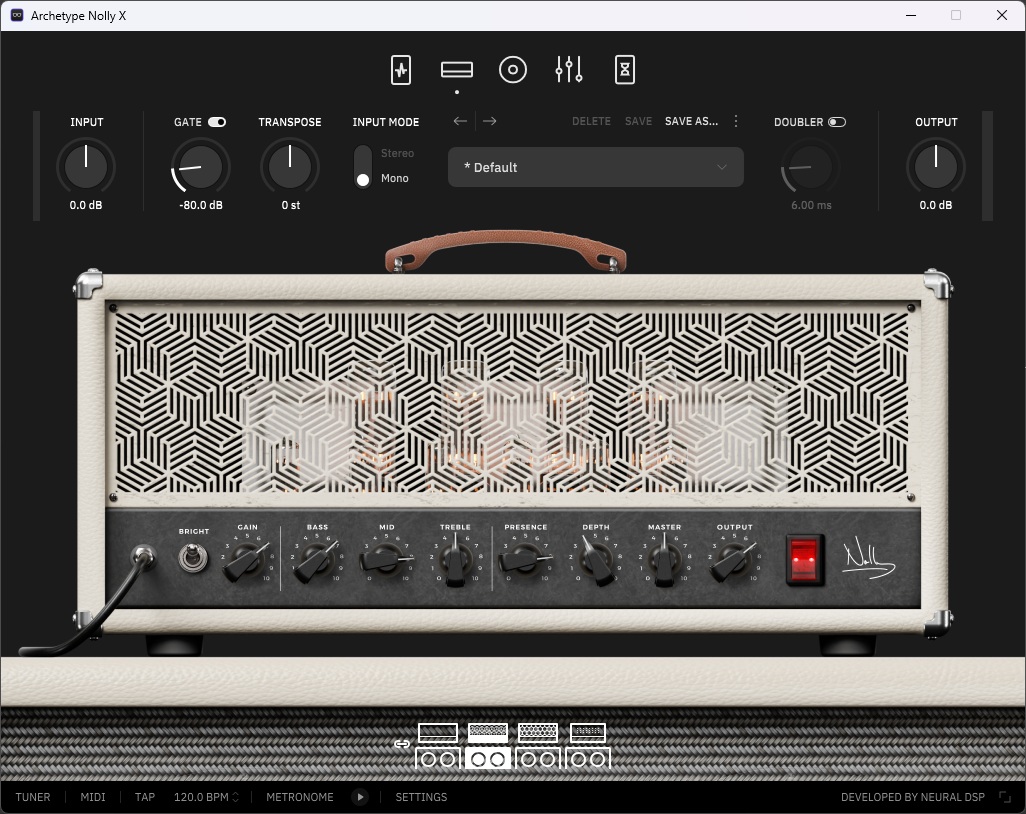Minimize the Archetype Nolly X window

(x=911, y=15)
